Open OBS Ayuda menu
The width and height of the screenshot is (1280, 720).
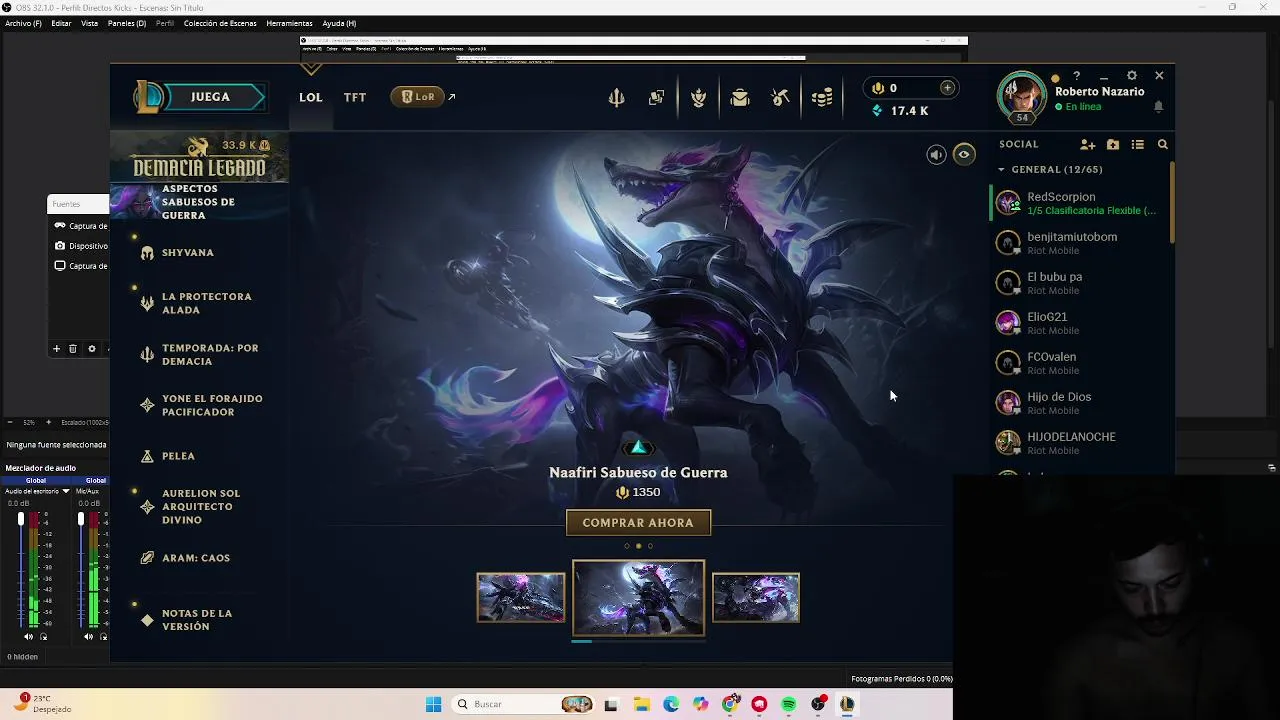pyautogui.click(x=339, y=23)
